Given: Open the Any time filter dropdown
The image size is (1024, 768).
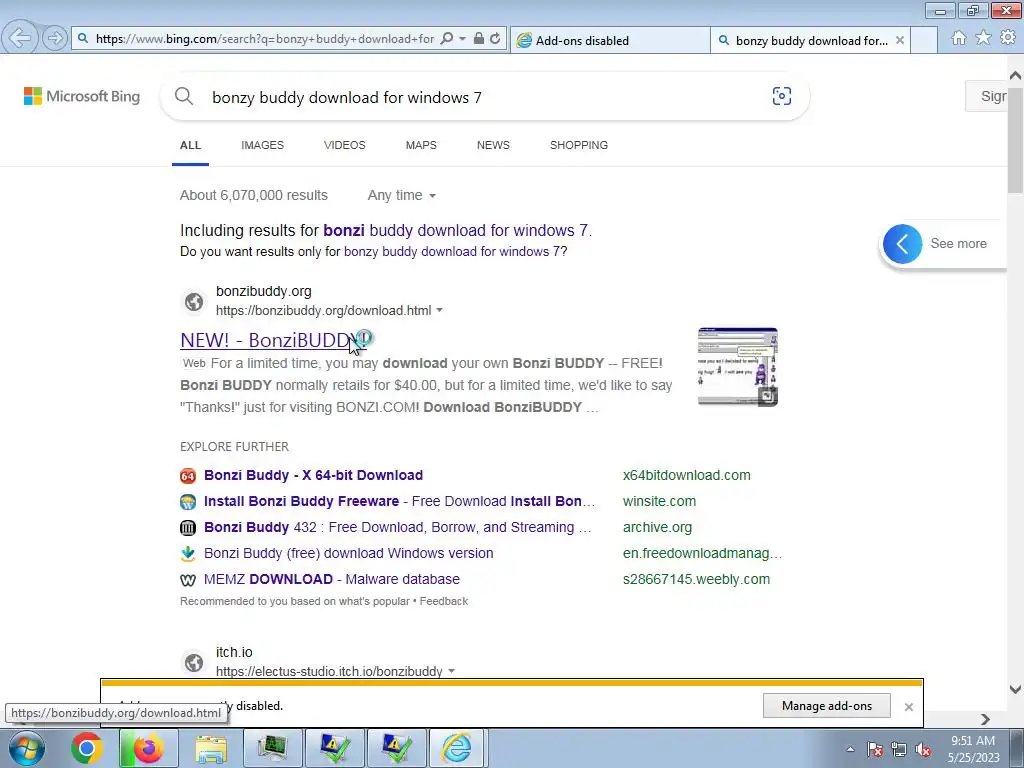Looking at the screenshot, I should coord(402,195).
